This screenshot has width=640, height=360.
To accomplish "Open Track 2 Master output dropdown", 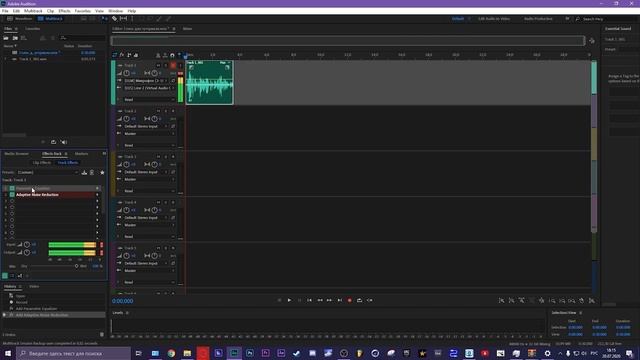I will tap(149, 134).
